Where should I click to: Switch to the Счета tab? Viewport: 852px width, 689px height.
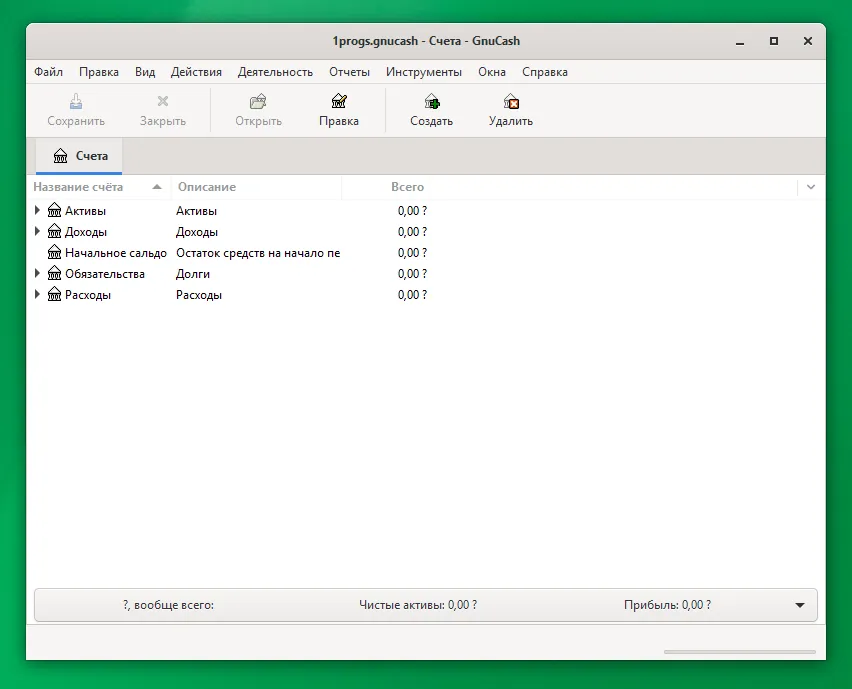pyautogui.click(x=80, y=156)
